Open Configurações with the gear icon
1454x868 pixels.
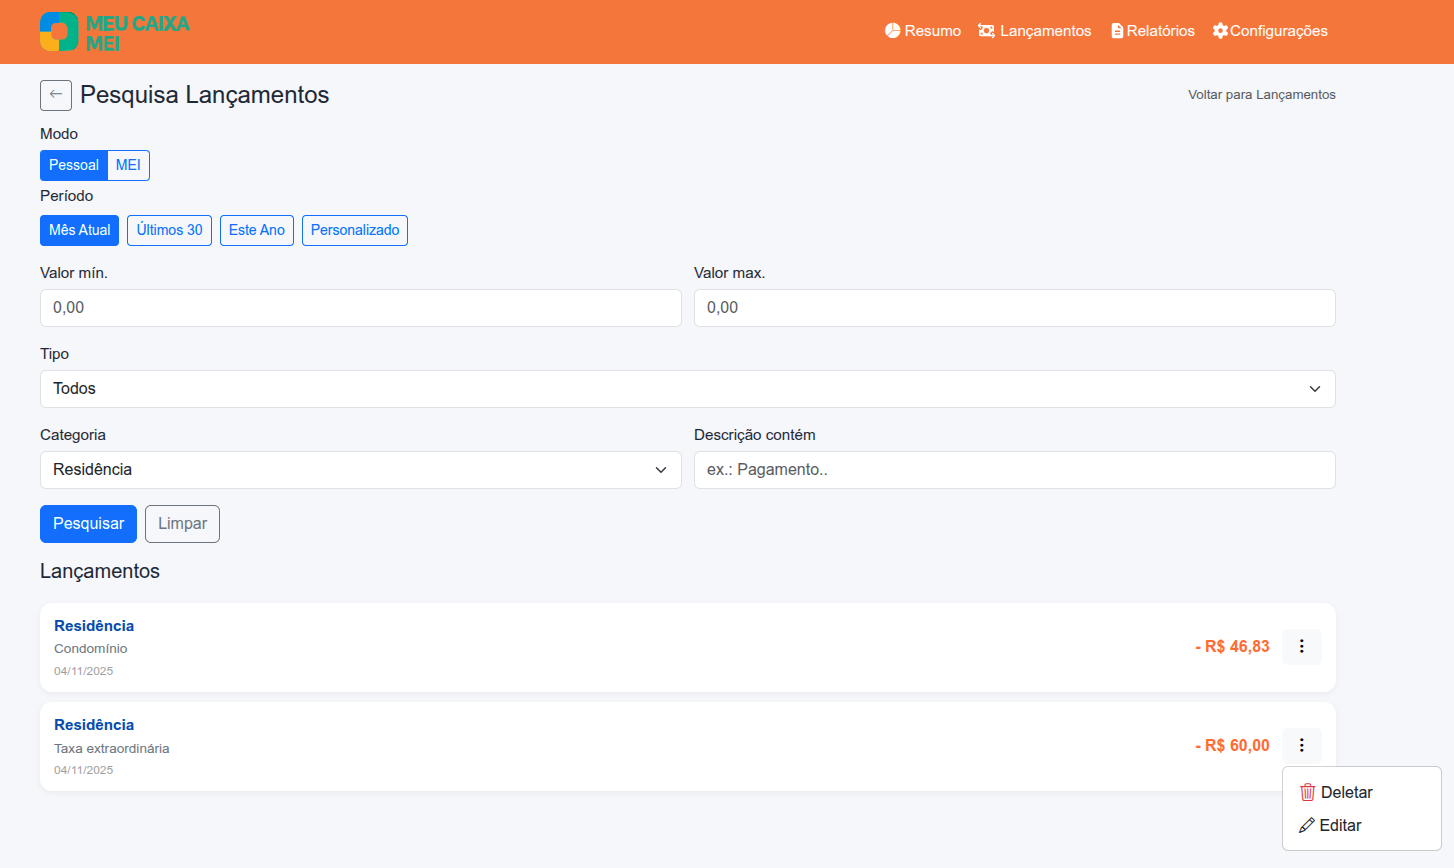coord(1270,31)
